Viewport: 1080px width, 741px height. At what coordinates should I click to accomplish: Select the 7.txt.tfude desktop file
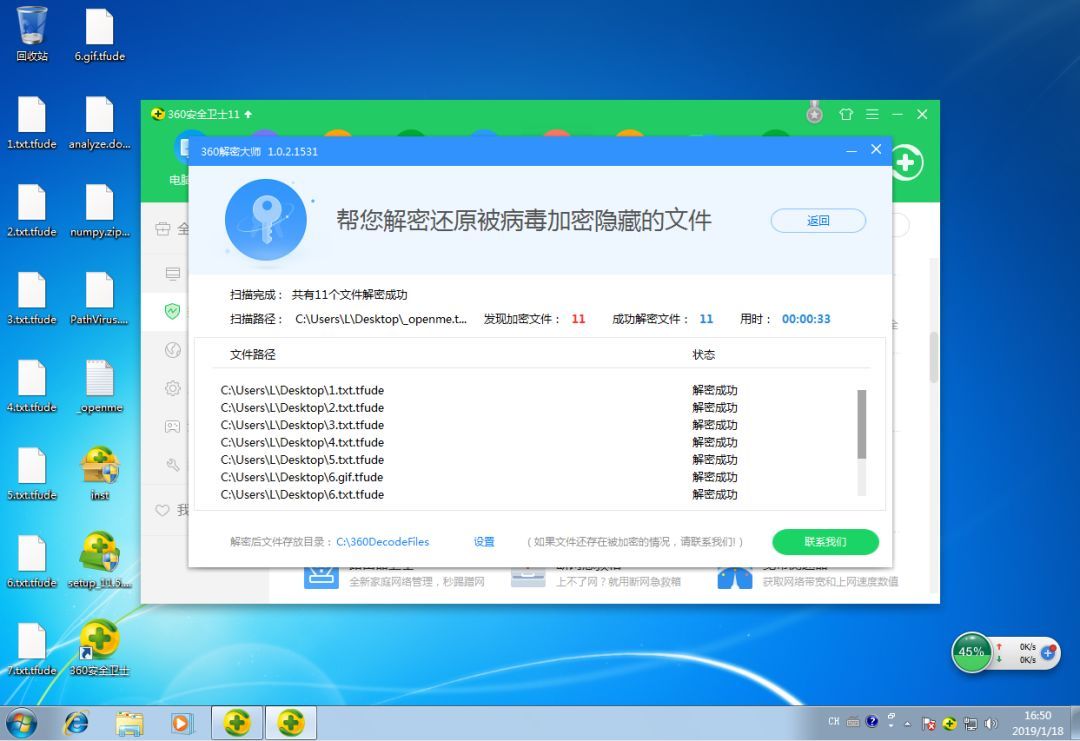click(x=32, y=649)
